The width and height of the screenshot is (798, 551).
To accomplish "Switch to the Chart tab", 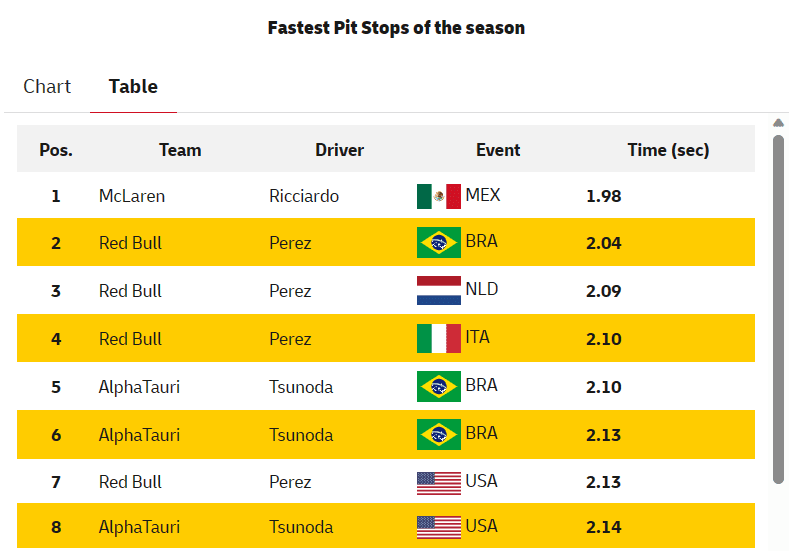I will tap(47, 87).
